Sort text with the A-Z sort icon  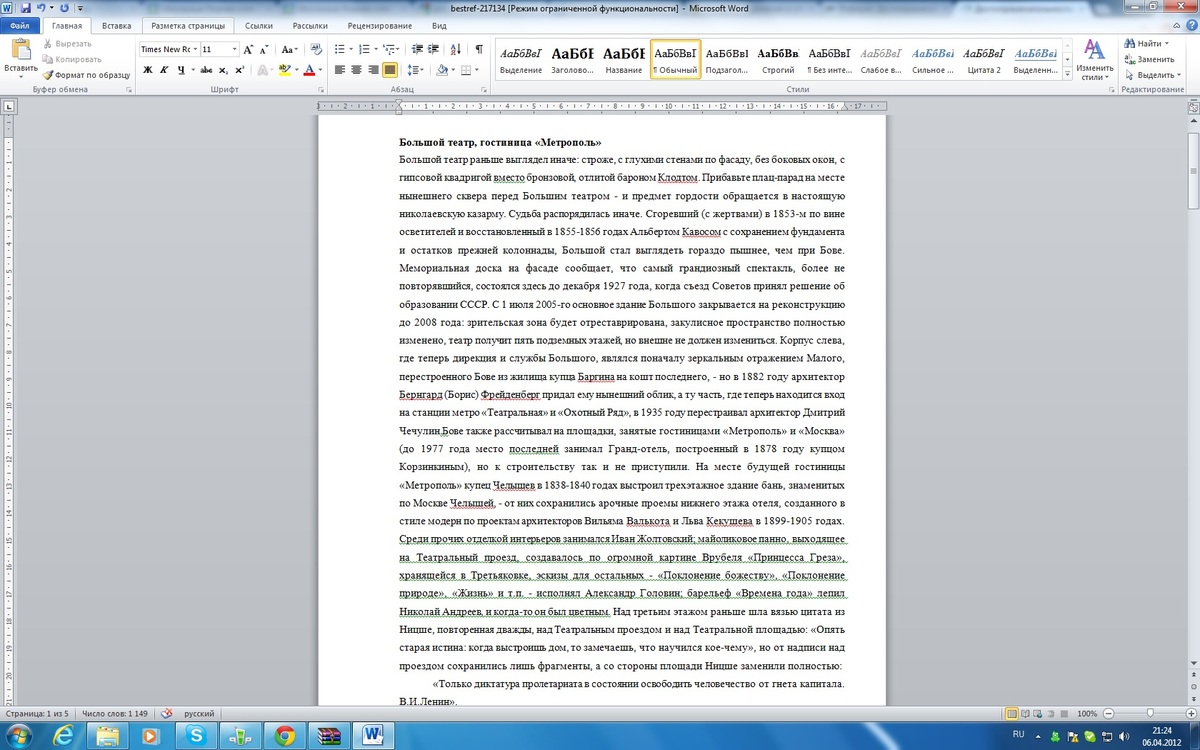pos(456,49)
